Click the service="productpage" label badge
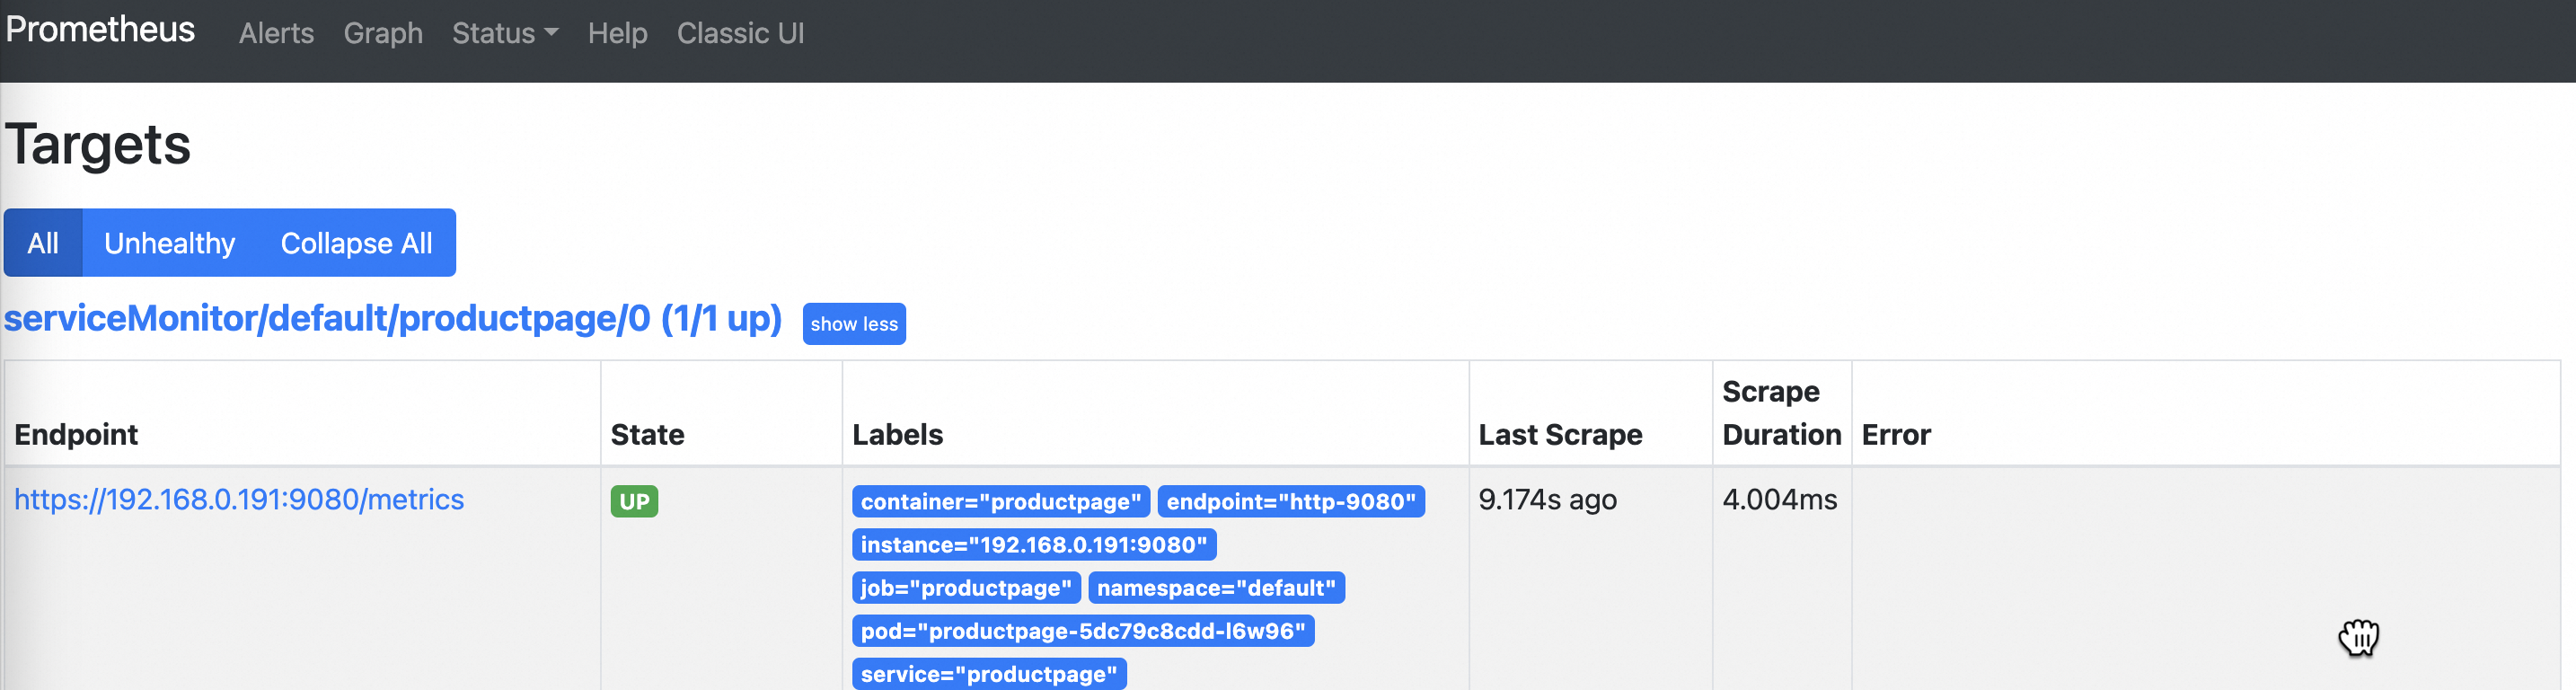Viewport: 2576px width, 690px height. pyautogui.click(x=988, y=674)
